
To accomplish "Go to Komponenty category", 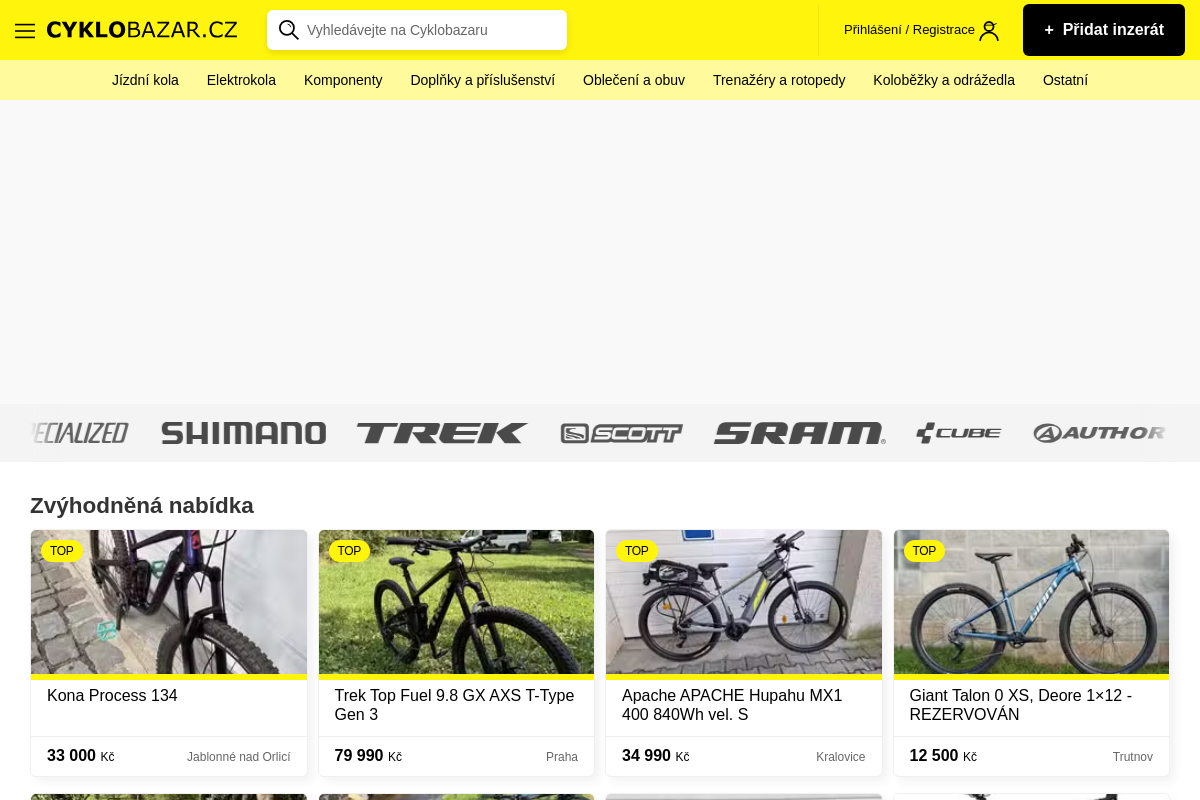I will [343, 80].
